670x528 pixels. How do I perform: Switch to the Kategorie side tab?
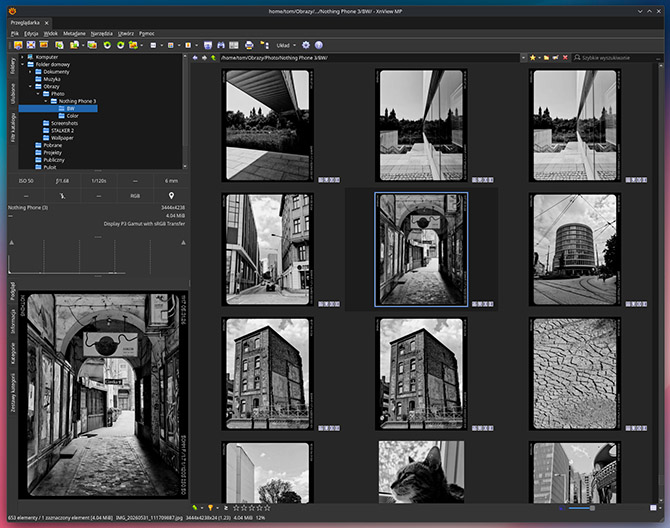pyautogui.click(x=13, y=353)
